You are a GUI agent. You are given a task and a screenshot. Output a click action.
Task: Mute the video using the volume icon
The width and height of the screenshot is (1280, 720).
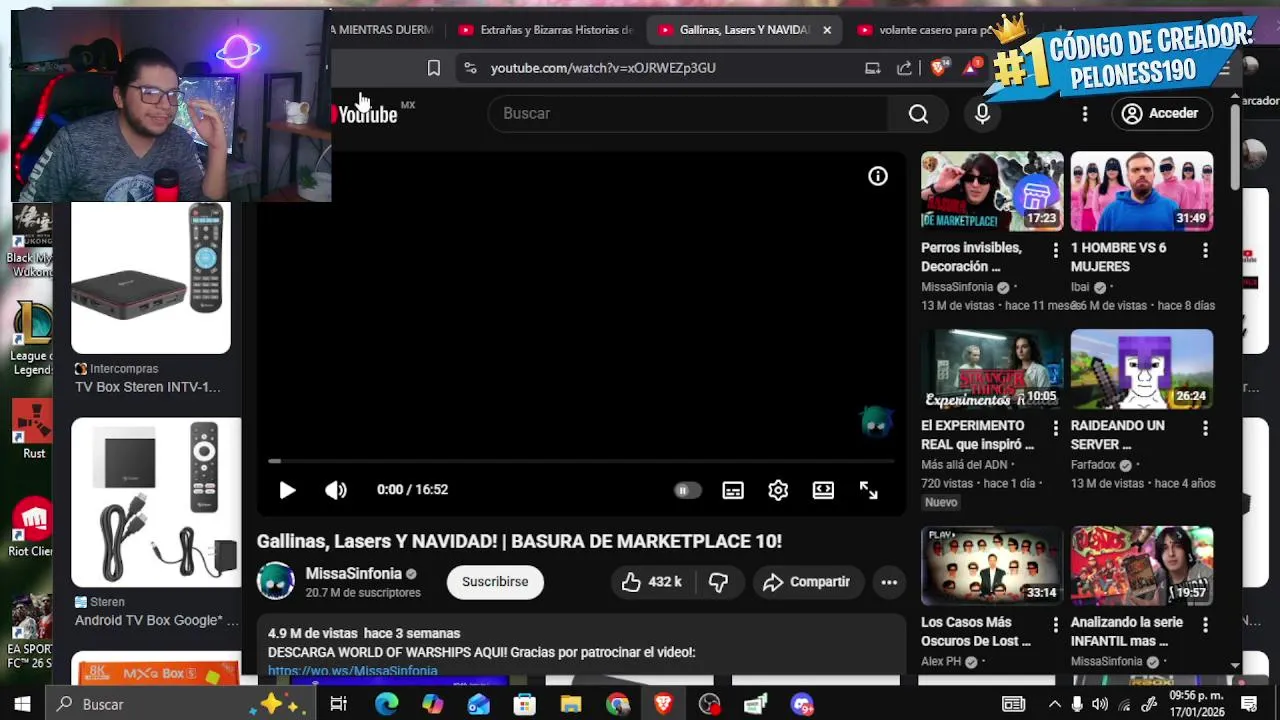(x=336, y=490)
